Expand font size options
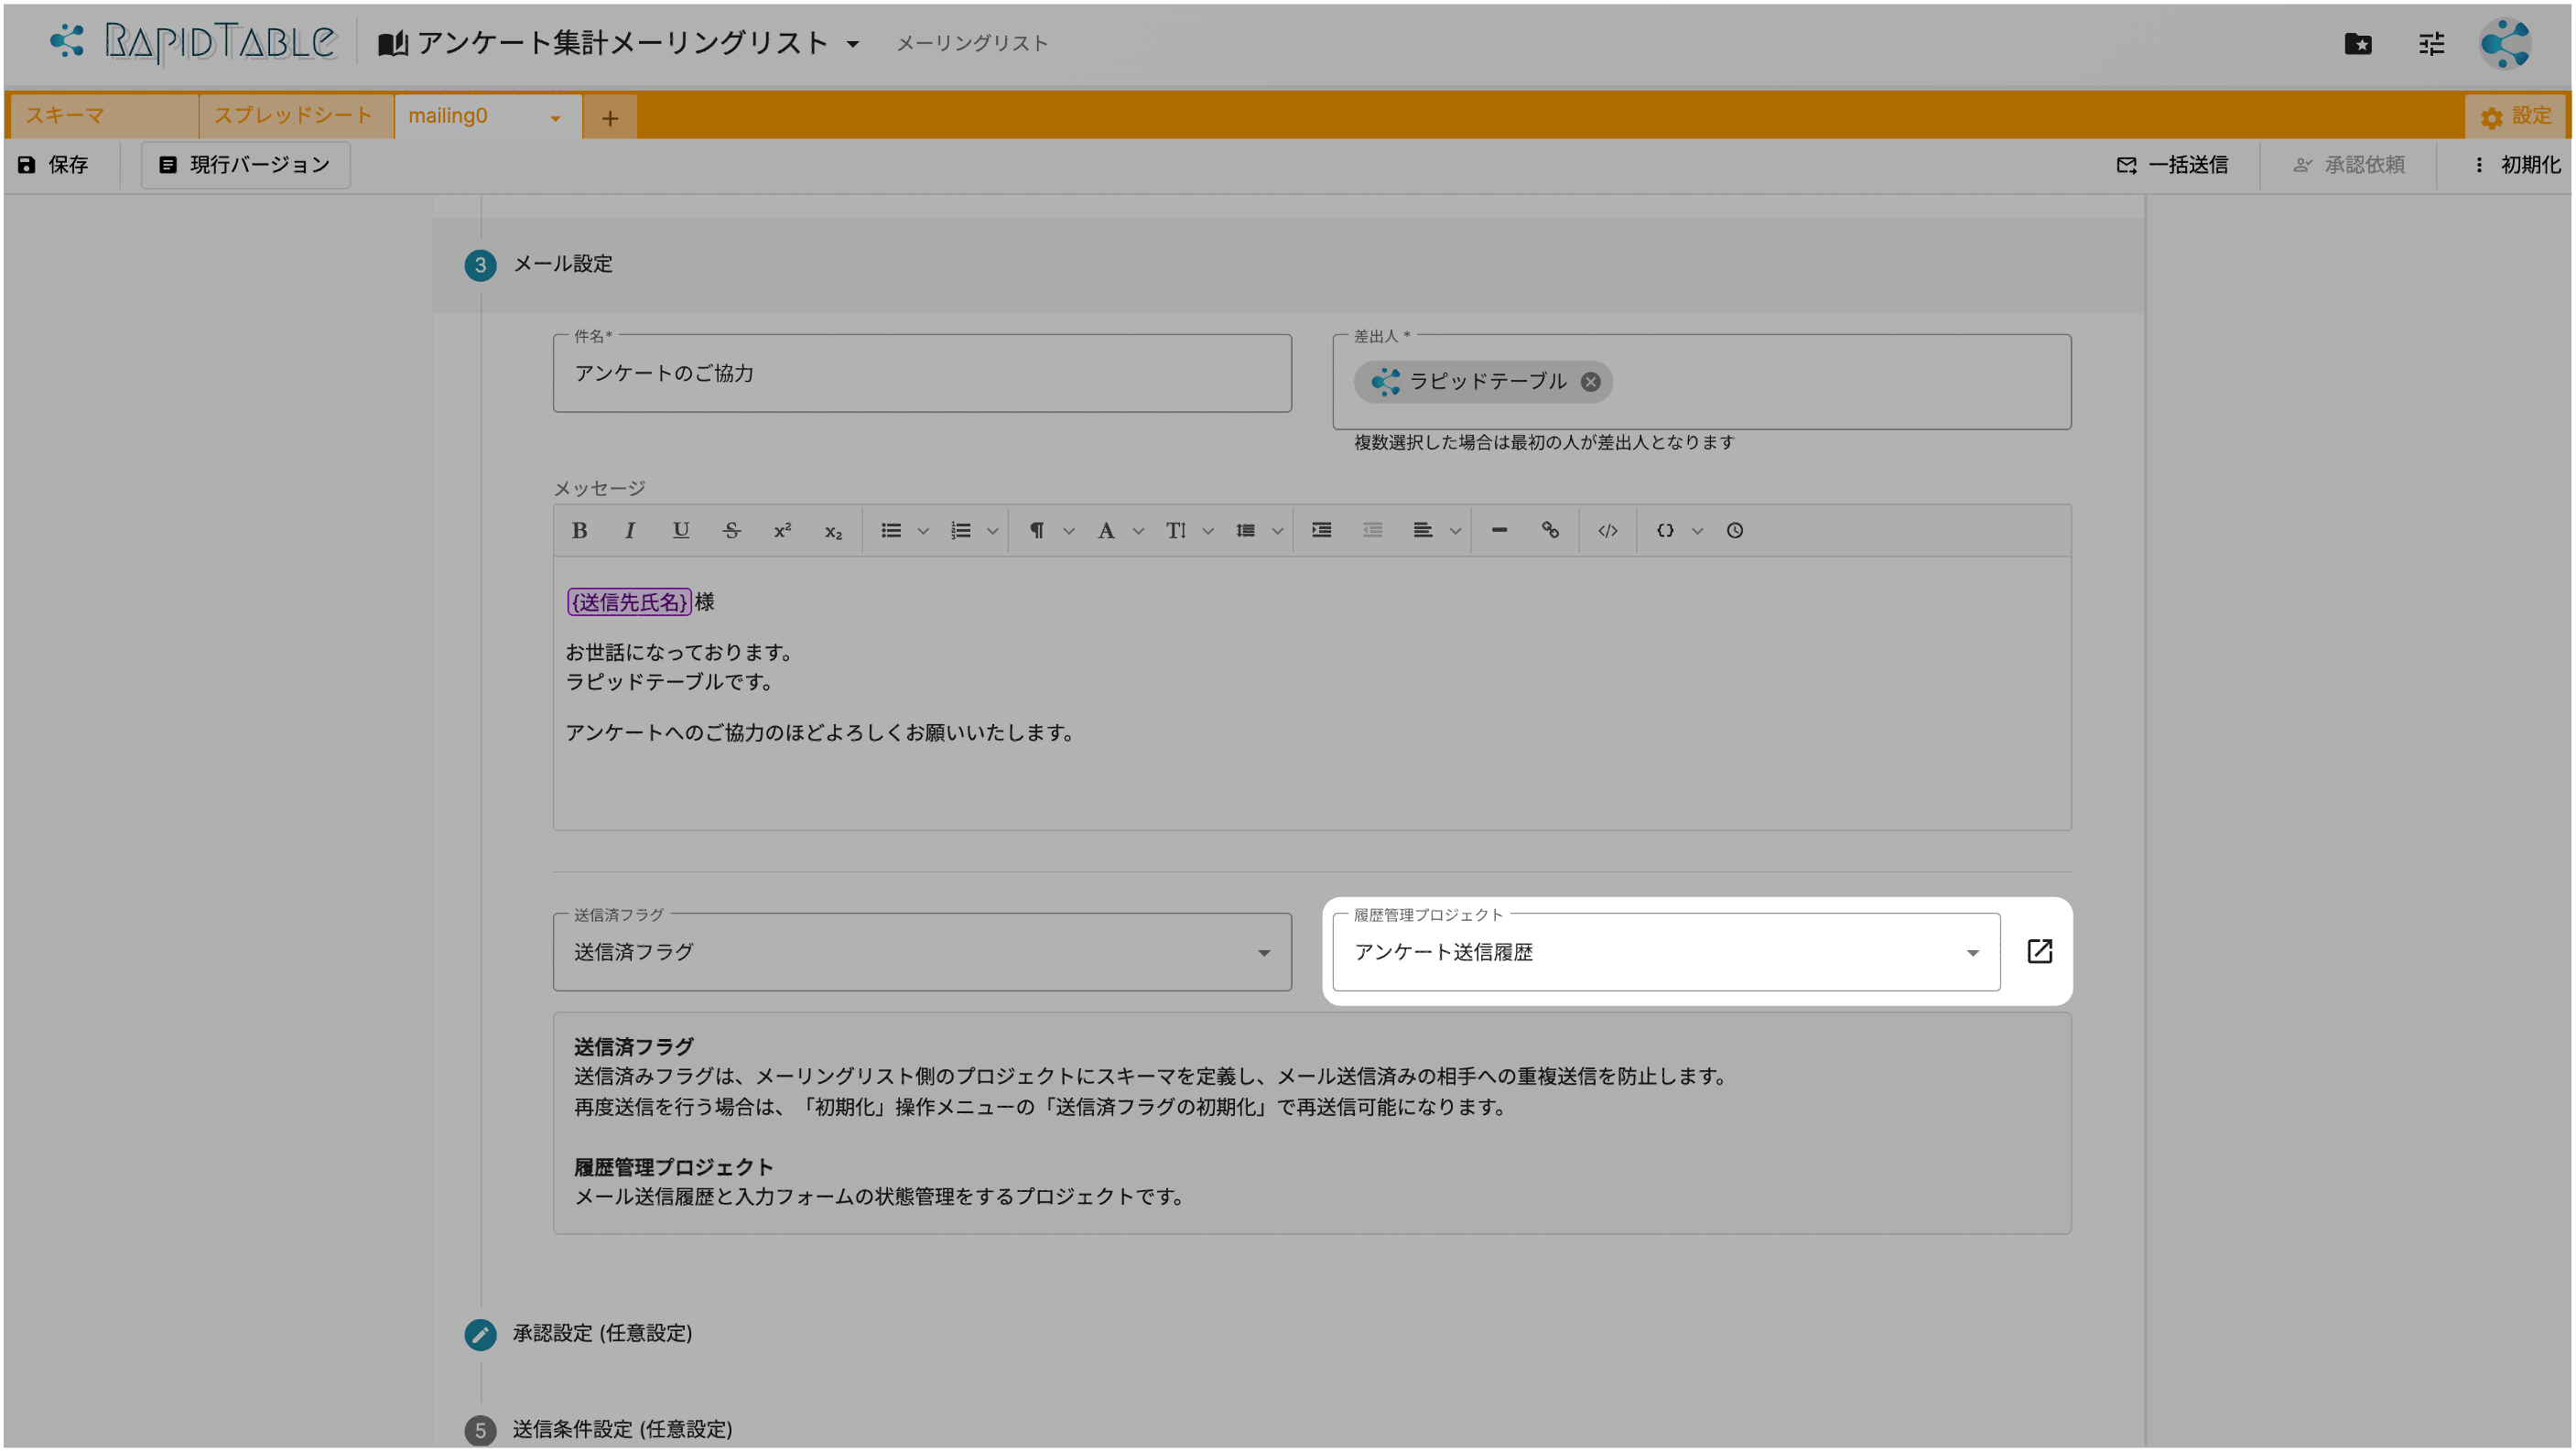 [1208, 531]
